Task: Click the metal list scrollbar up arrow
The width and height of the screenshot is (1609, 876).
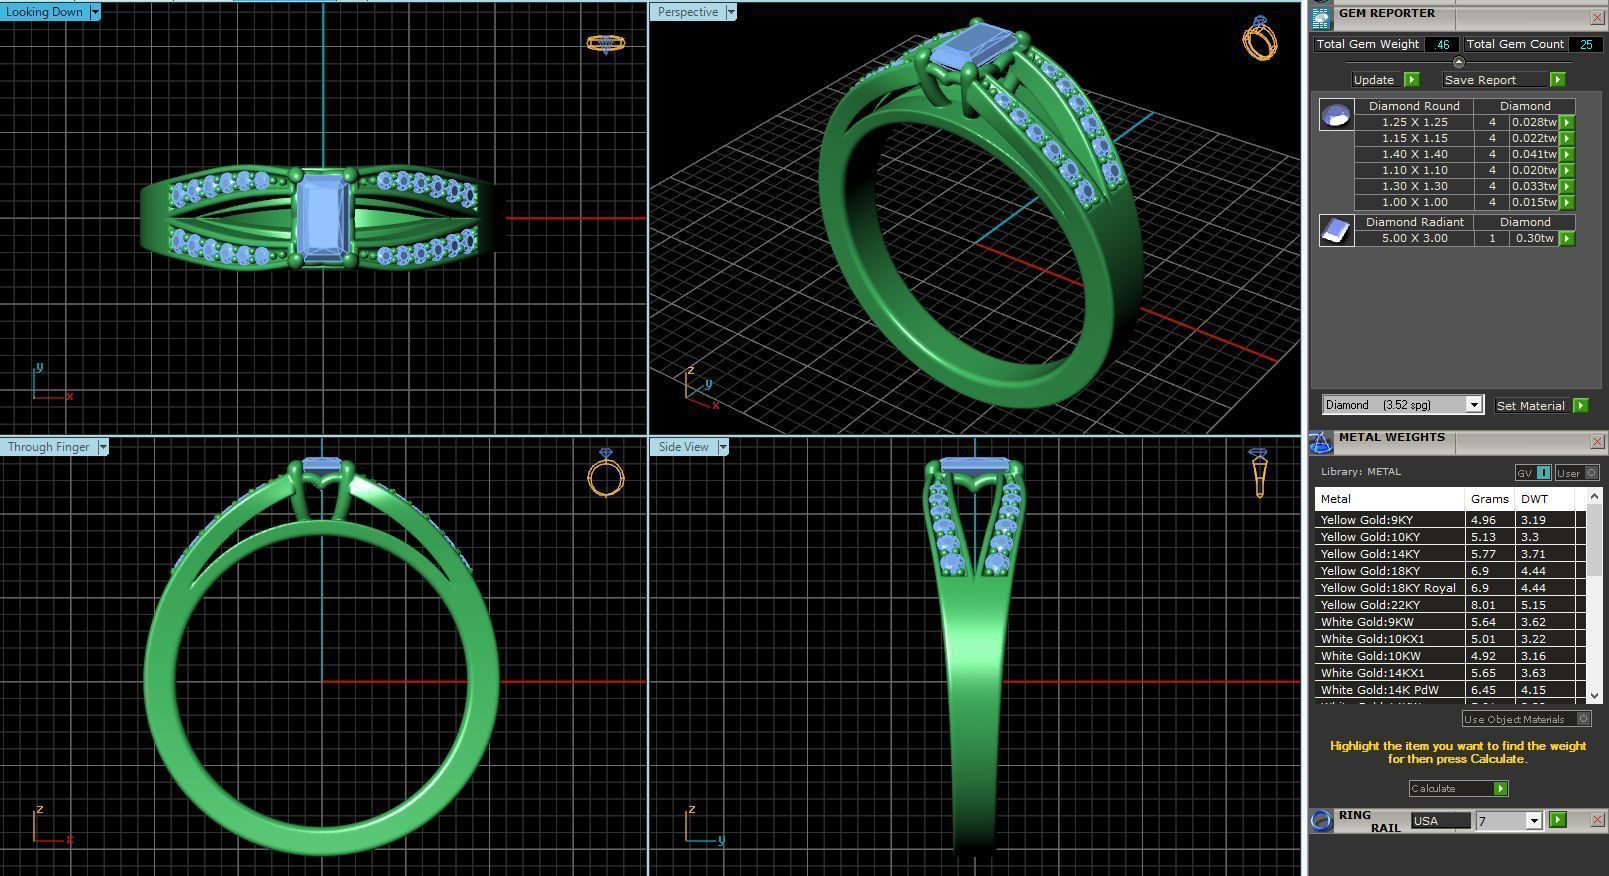Action: tap(1594, 495)
